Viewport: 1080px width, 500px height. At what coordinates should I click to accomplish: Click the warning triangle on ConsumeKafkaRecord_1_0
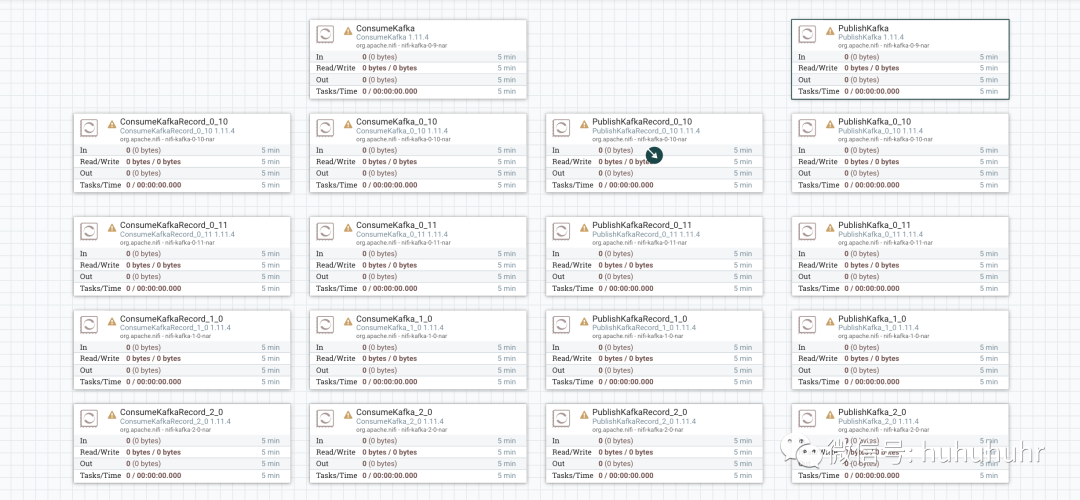coord(112,322)
